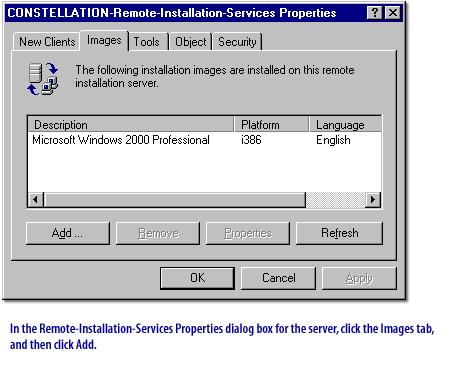
Task: Select the Microsoft Windows 2000 Professional row
Action: pos(204,140)
